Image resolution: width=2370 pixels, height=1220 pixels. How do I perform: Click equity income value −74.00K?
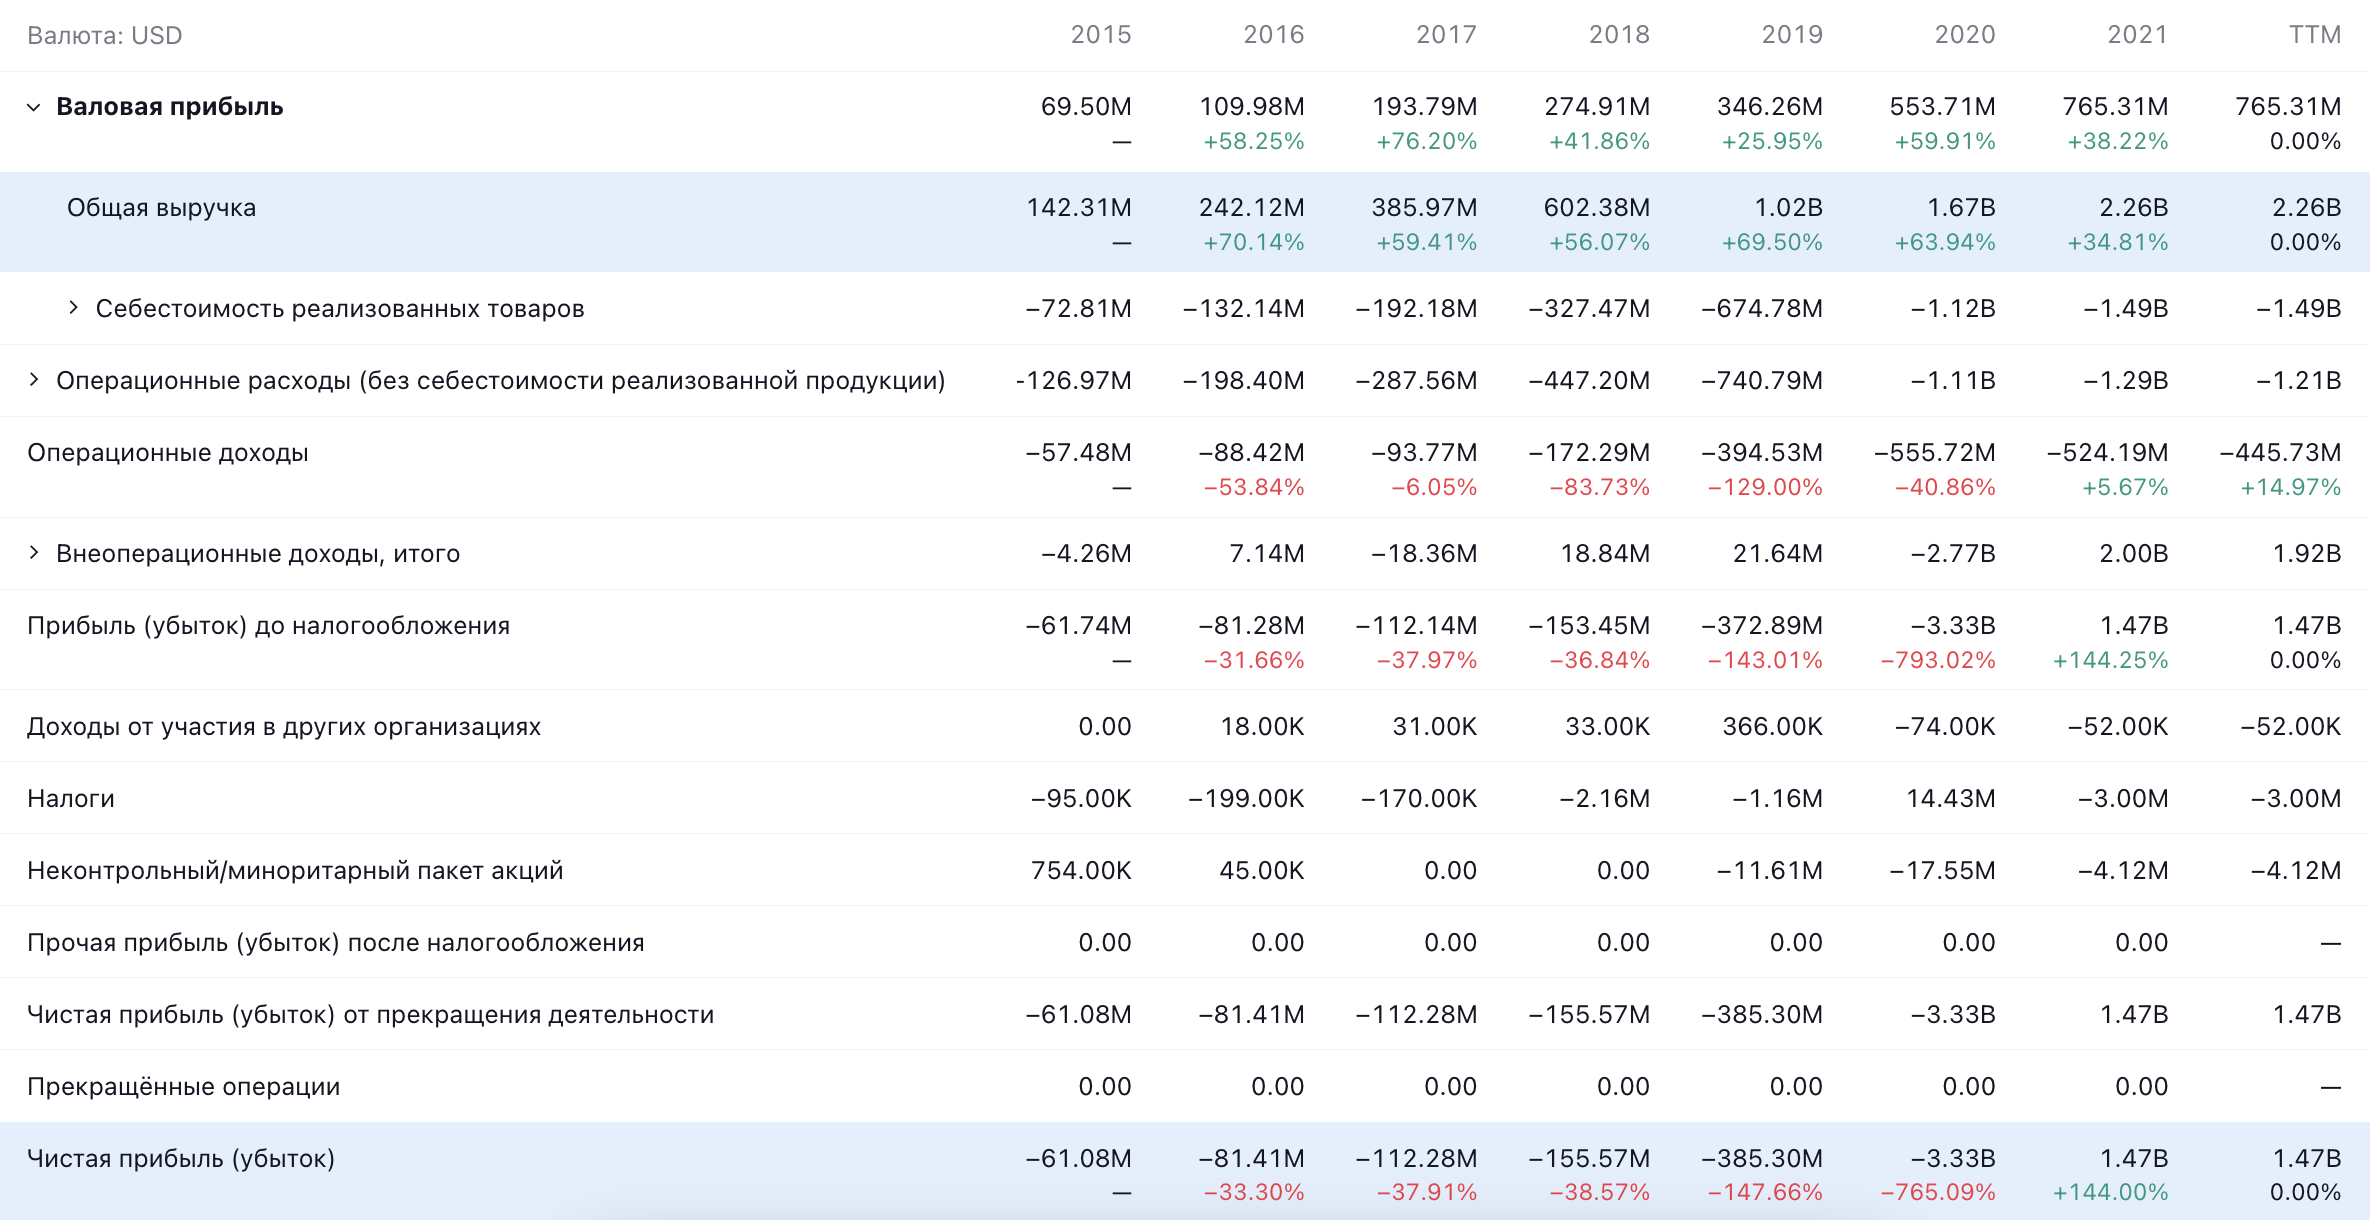tap(1945, 727)
